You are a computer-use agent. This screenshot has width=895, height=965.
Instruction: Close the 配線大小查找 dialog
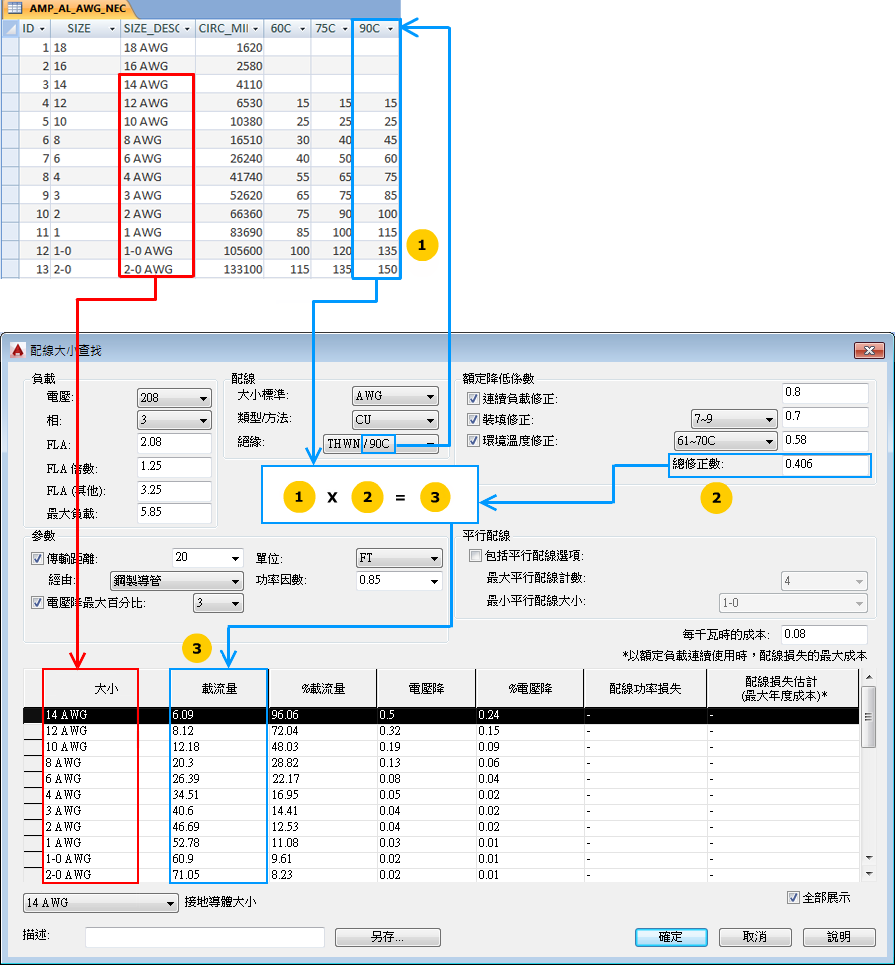(x=869, y=350)
